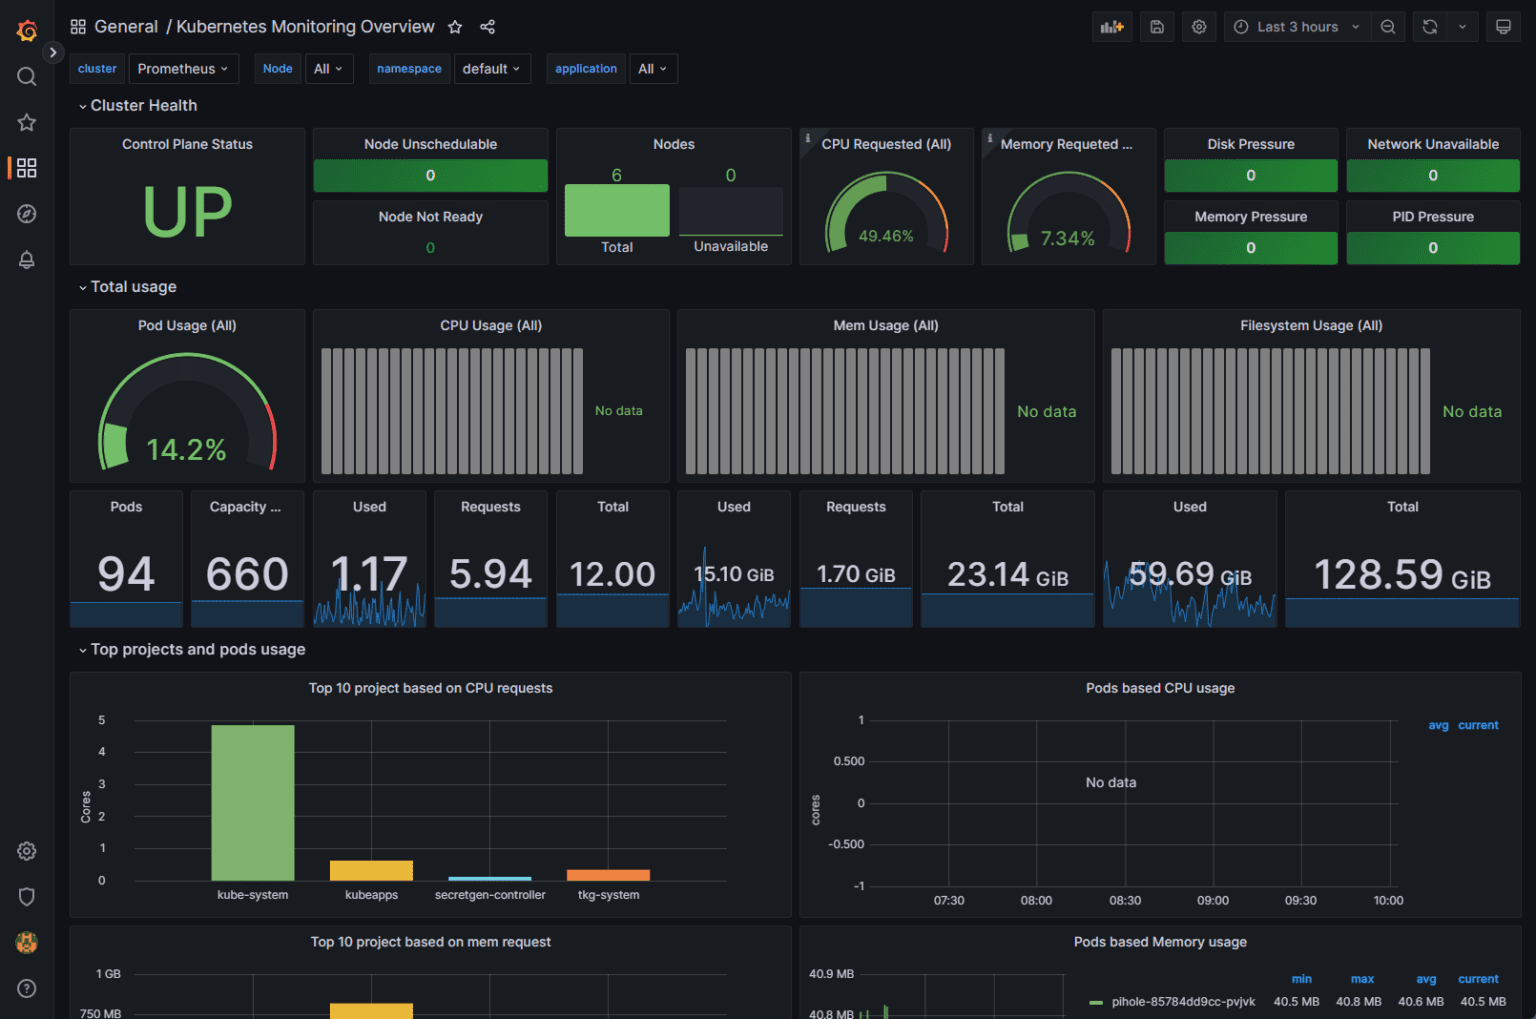Toggle the current legend in Pods based CPU usage

pyautogui.click(x=1477, y=725)
